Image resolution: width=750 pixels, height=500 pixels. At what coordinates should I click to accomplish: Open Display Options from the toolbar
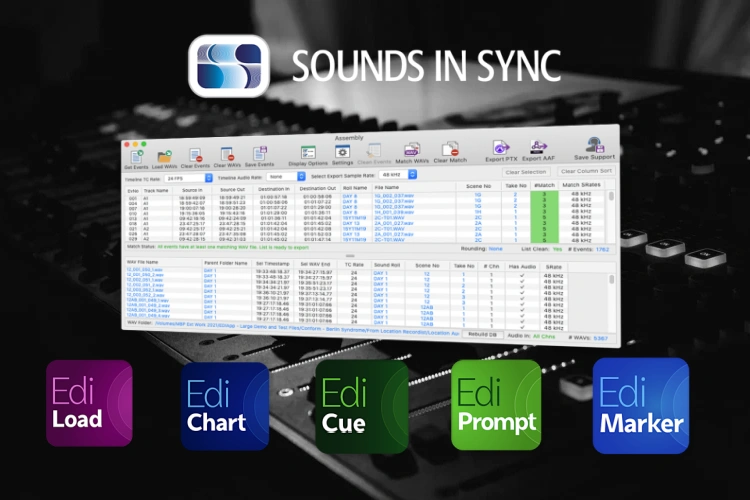click(308, 153)
